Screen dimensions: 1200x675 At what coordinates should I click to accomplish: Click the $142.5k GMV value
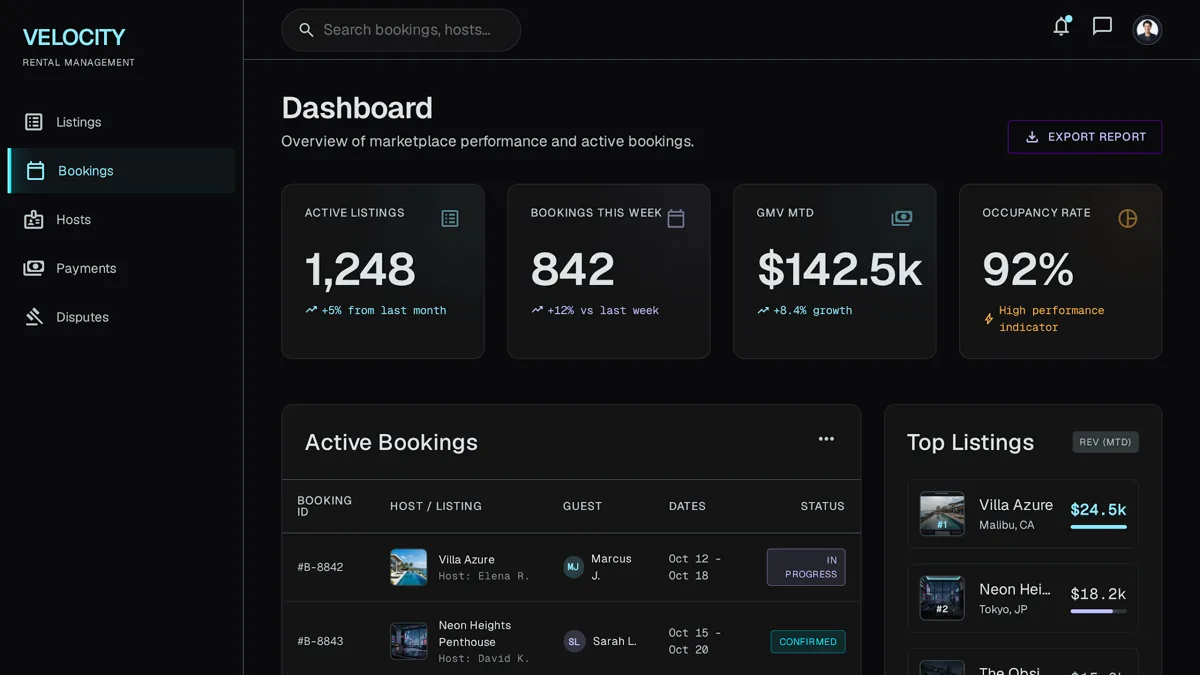(x=839, y=269)
